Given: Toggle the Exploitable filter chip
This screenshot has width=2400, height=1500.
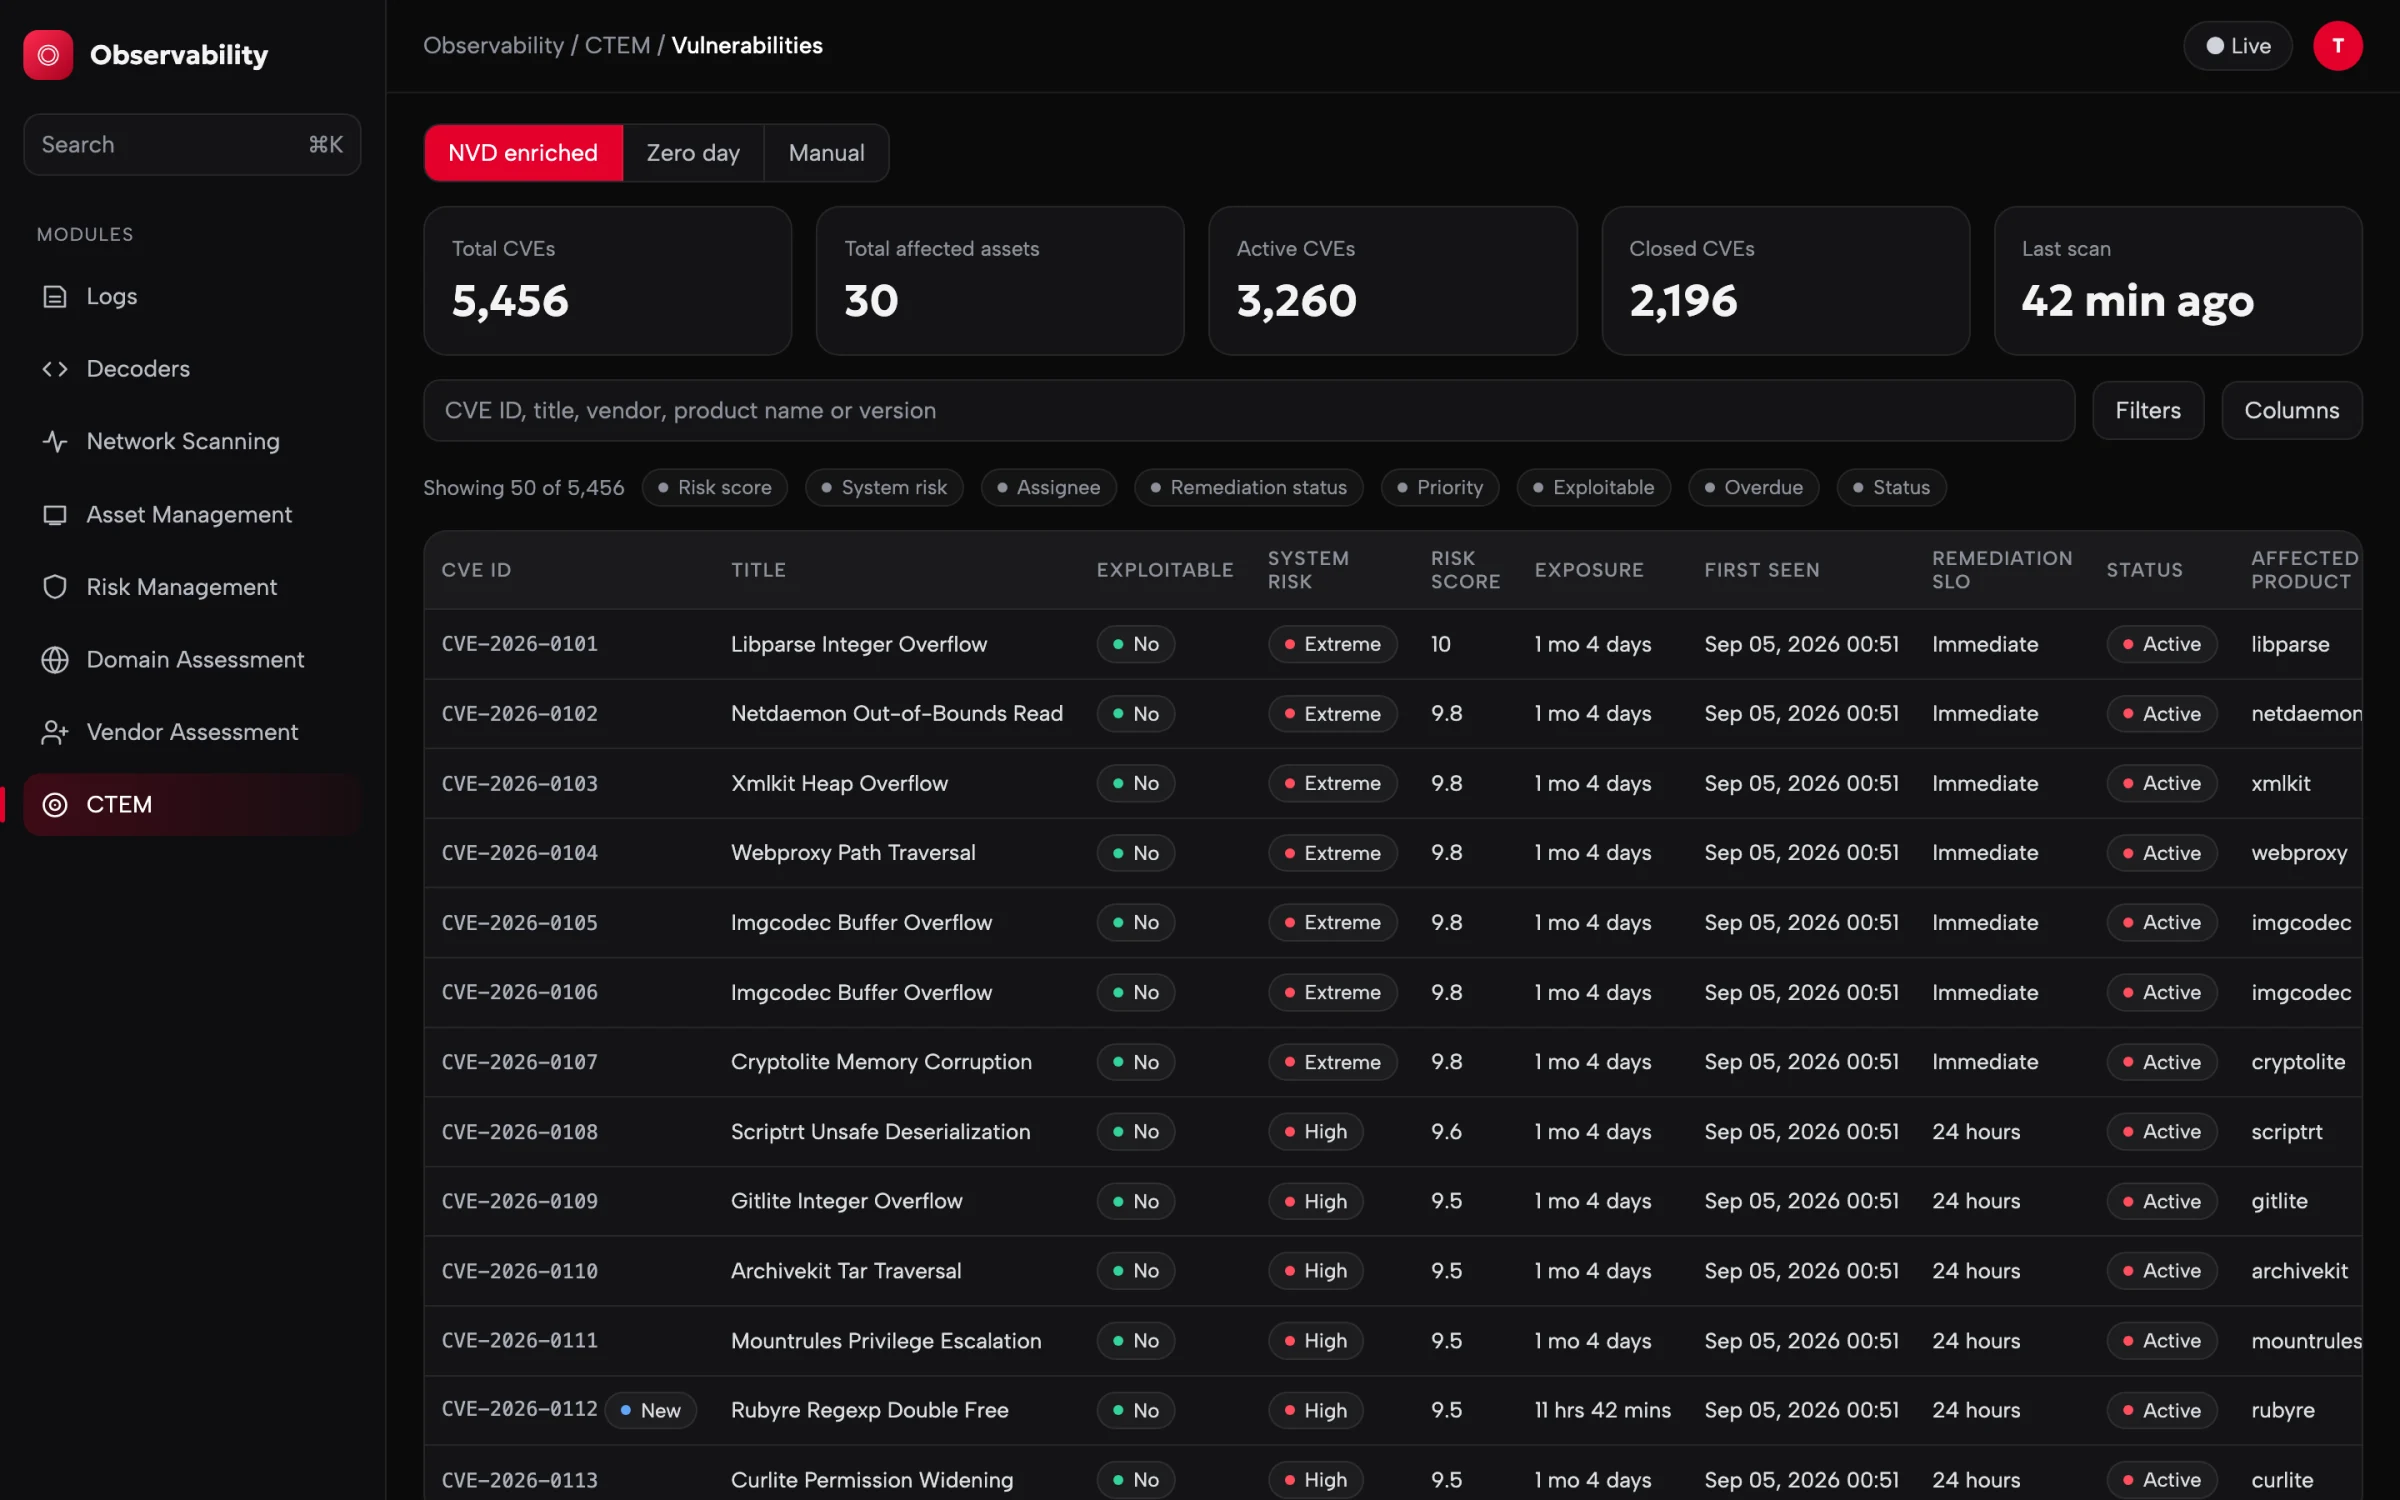Looking at the screenshot, I should pos(1594,488).
